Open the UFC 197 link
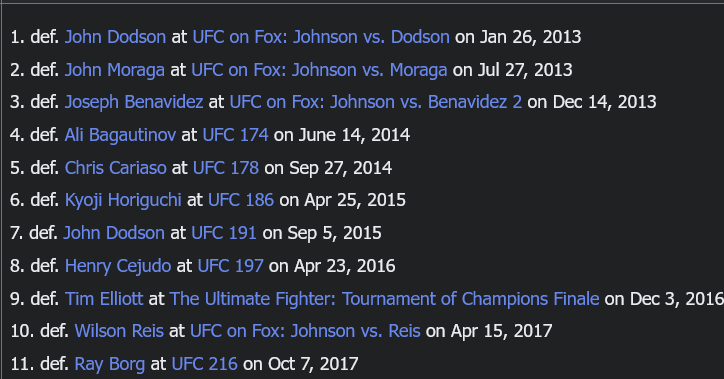The image size is (724, 379). click(x=230, y=266)
